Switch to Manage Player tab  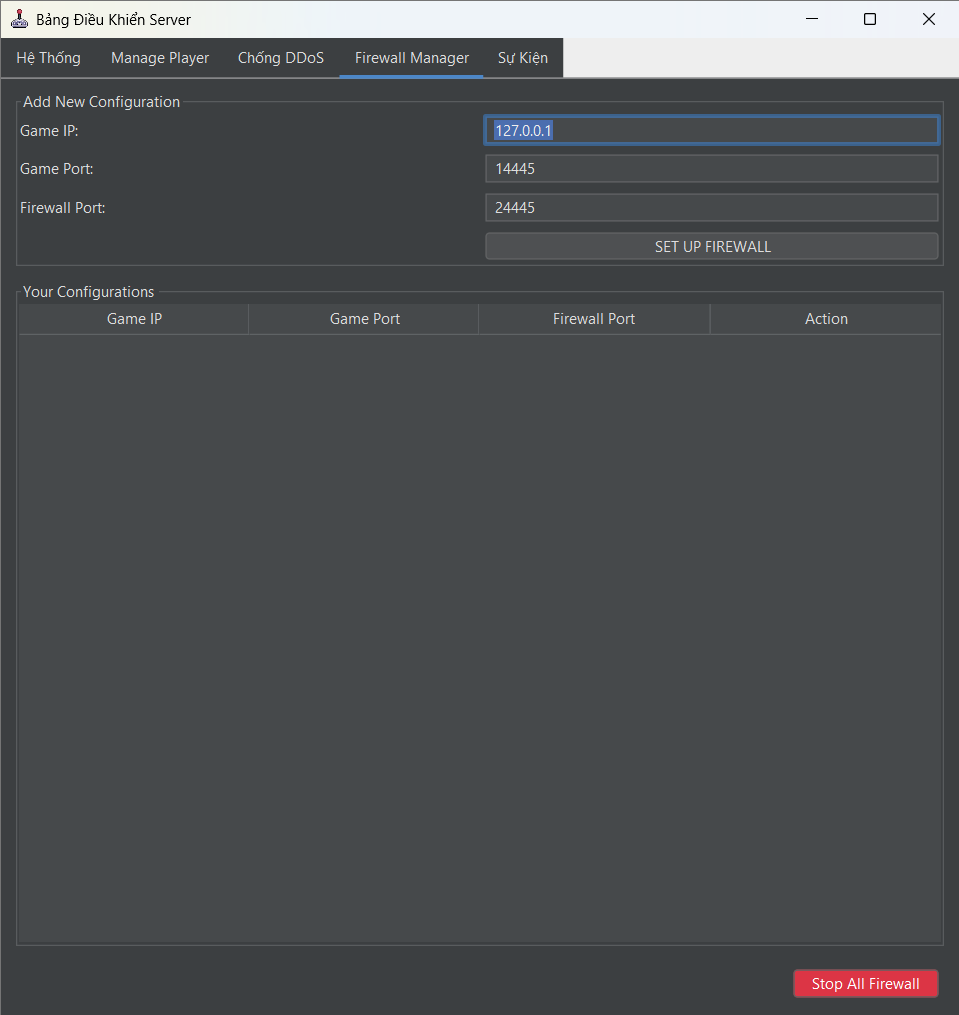[160, 58]
